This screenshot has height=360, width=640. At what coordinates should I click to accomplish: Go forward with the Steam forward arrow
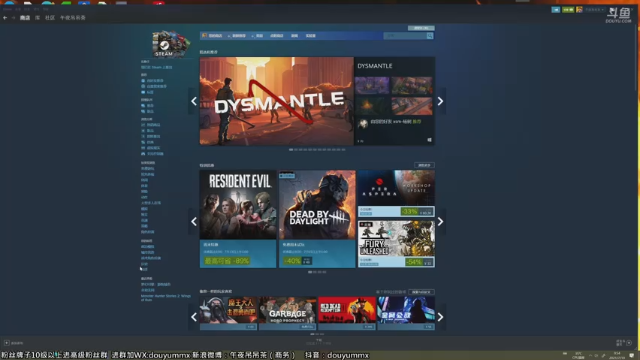click(13, 18)
